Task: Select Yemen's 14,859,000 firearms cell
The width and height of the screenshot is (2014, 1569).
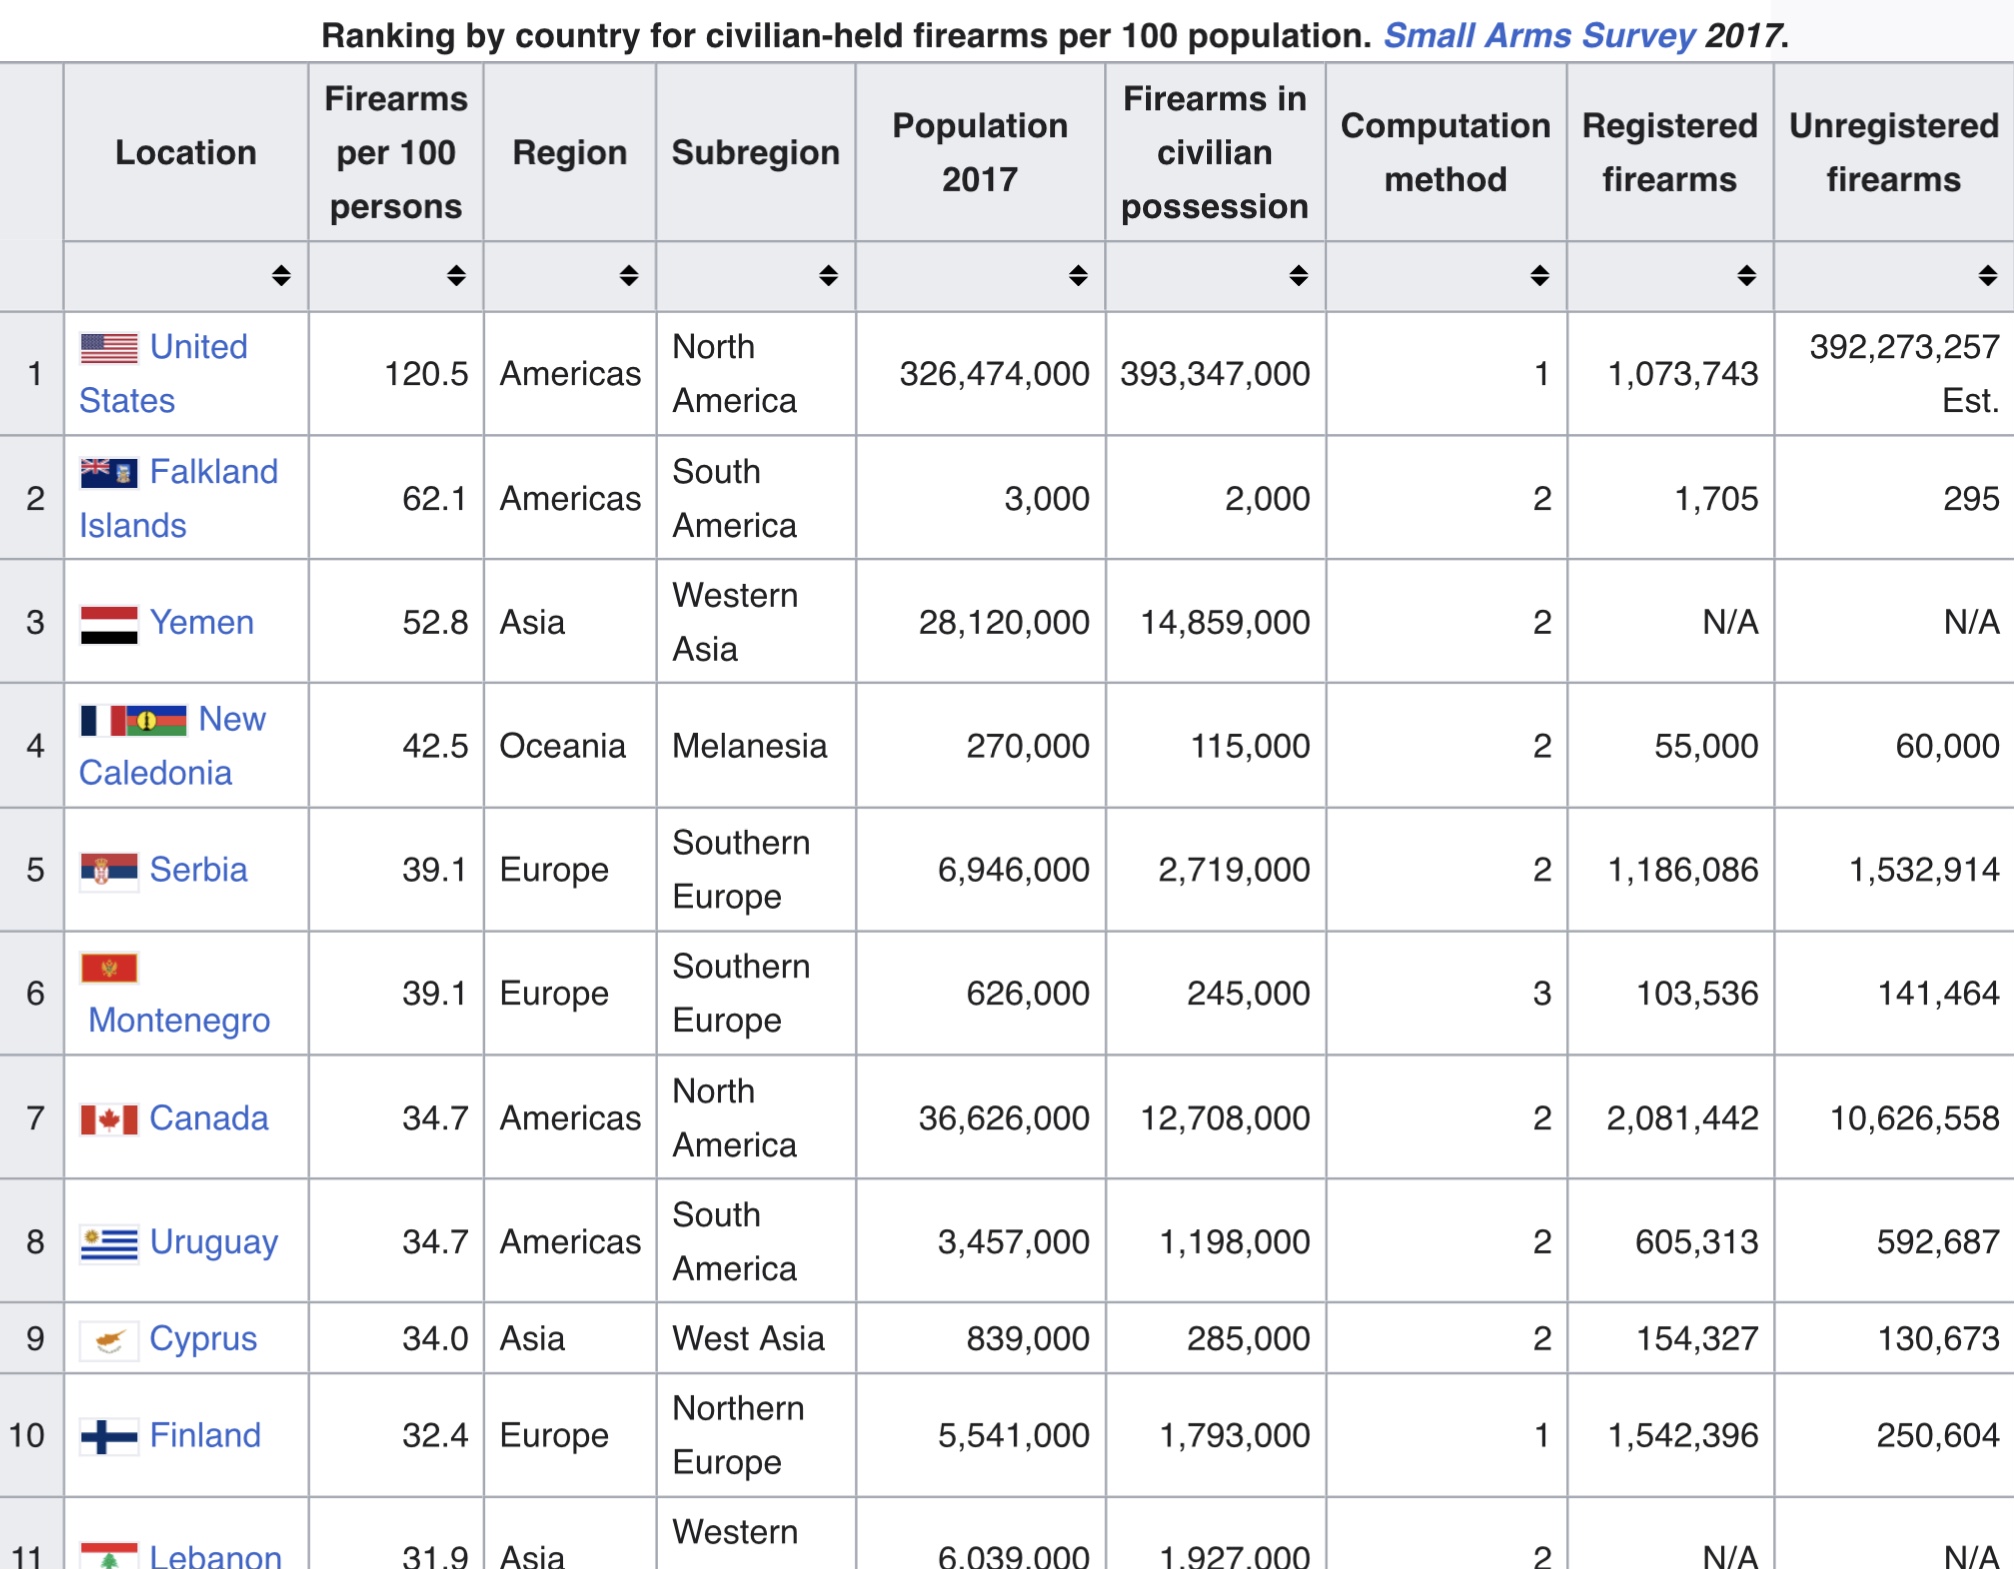Action: (x=1215, y=622)
